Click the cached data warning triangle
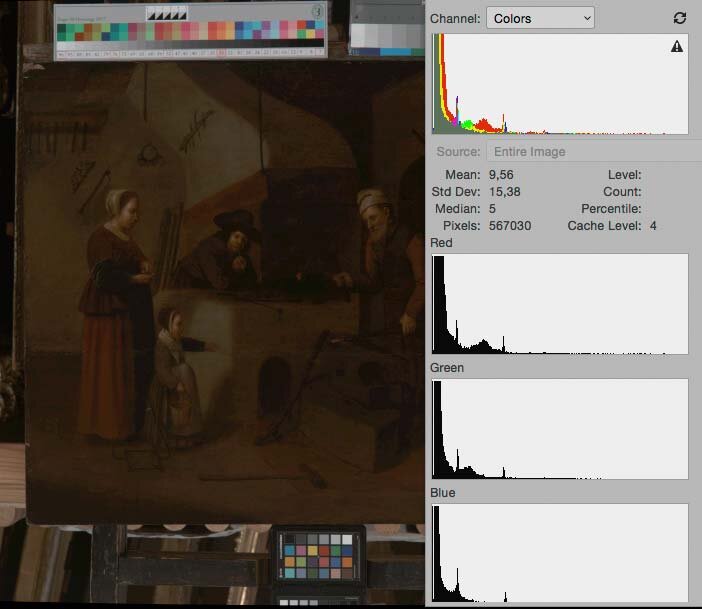Viewport: 702px width, 609px height. click(x=676, y=47)
